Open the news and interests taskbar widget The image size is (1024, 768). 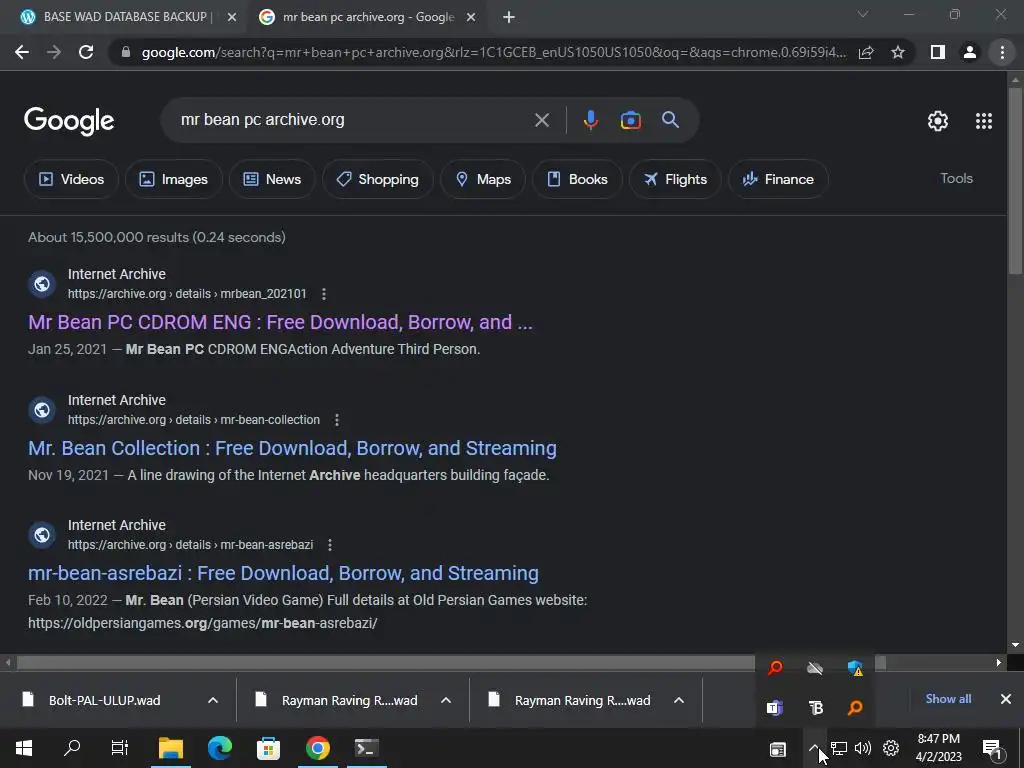click(777, 749)
